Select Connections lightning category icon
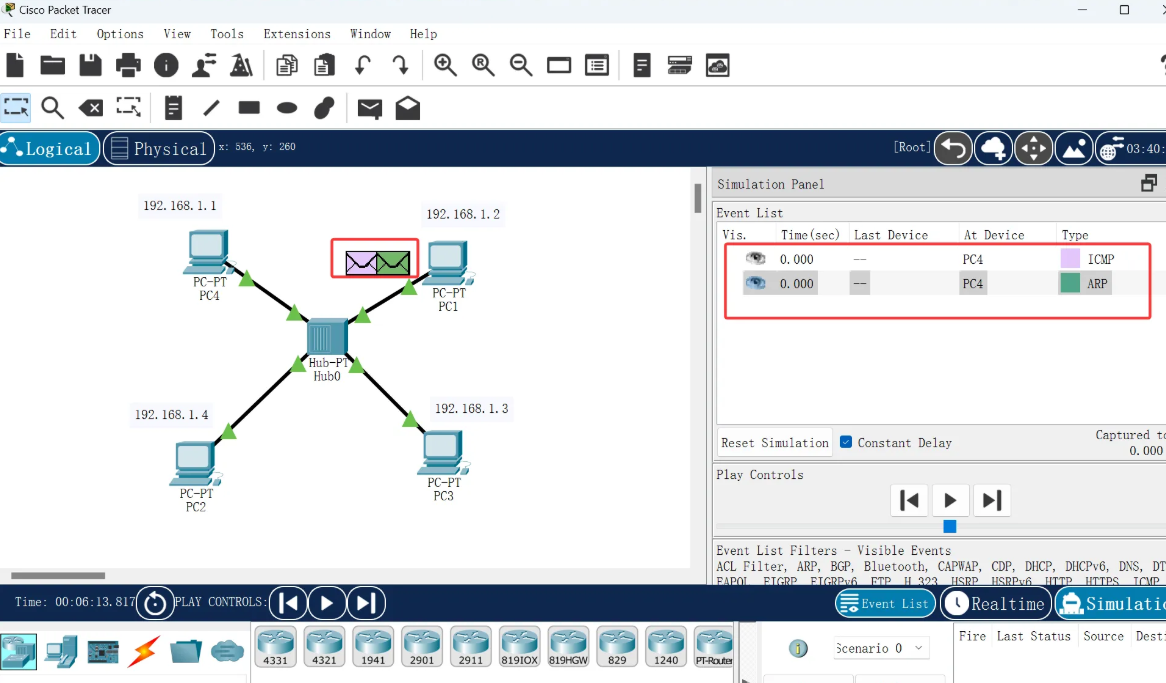This screenshot has width=1166, height=683. (144, 652)
